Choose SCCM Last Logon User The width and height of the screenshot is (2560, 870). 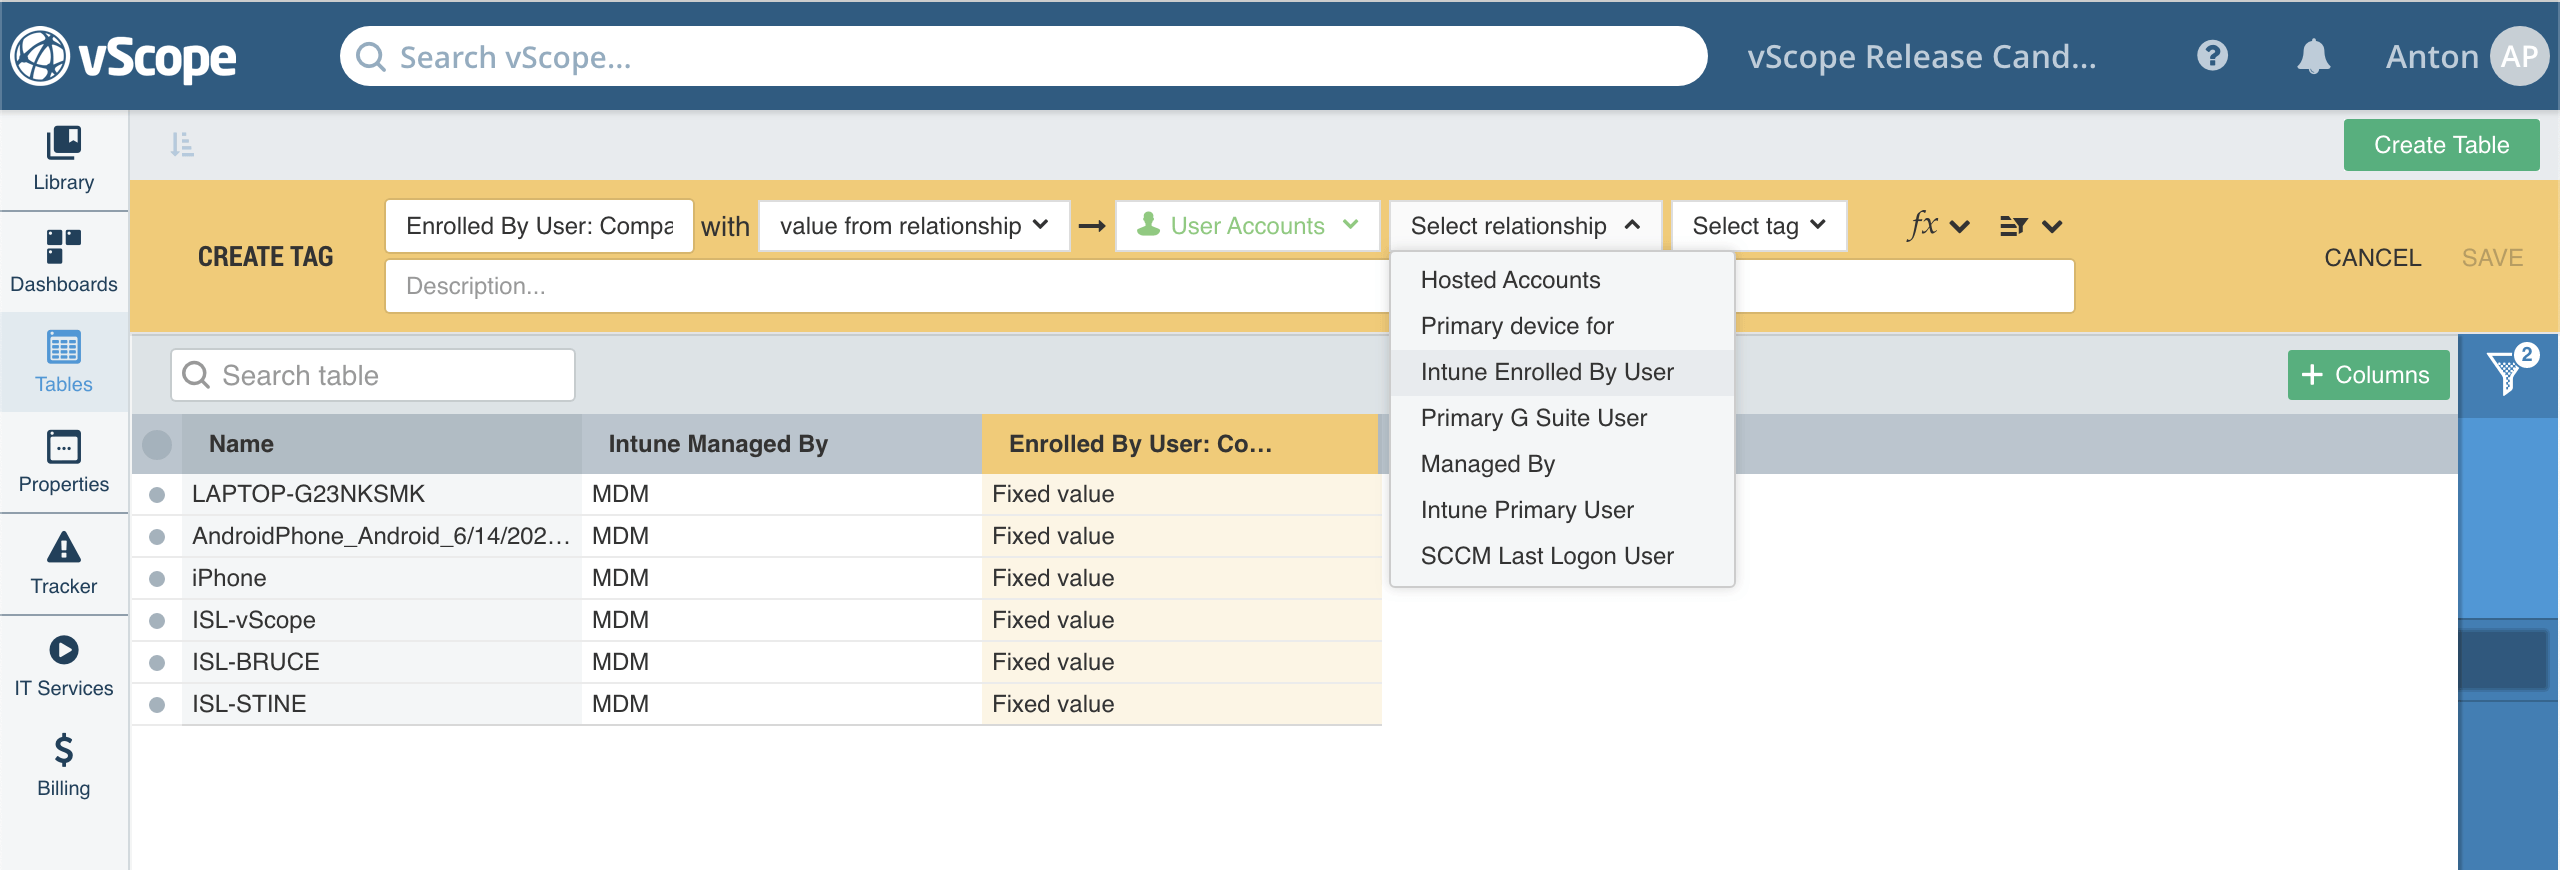(x=1562, y=556)
